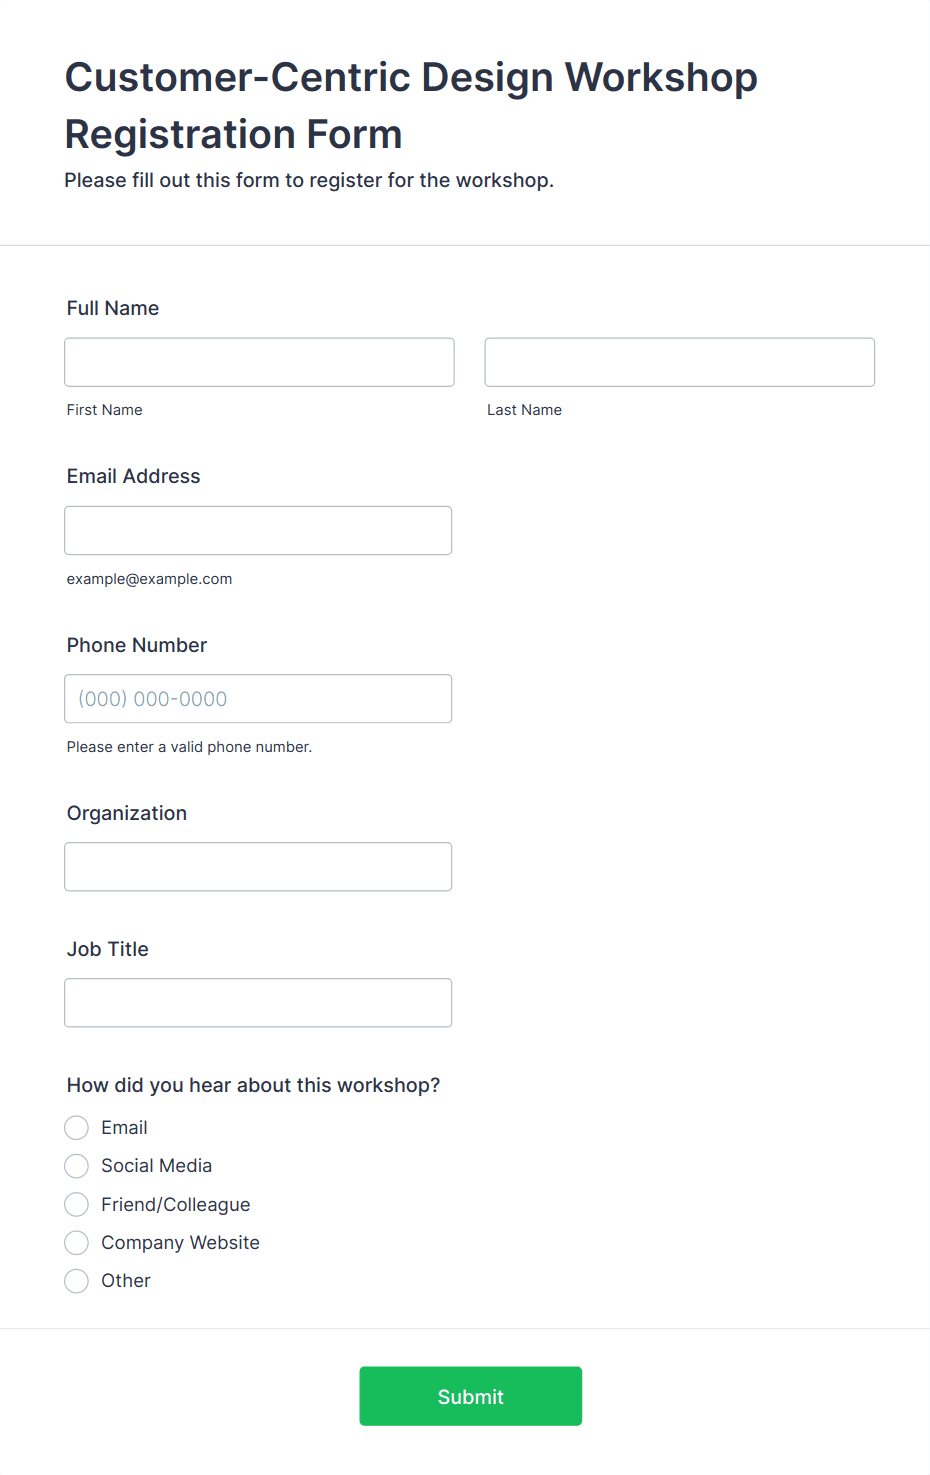Select the Organization input box

(x=258, y=867)
